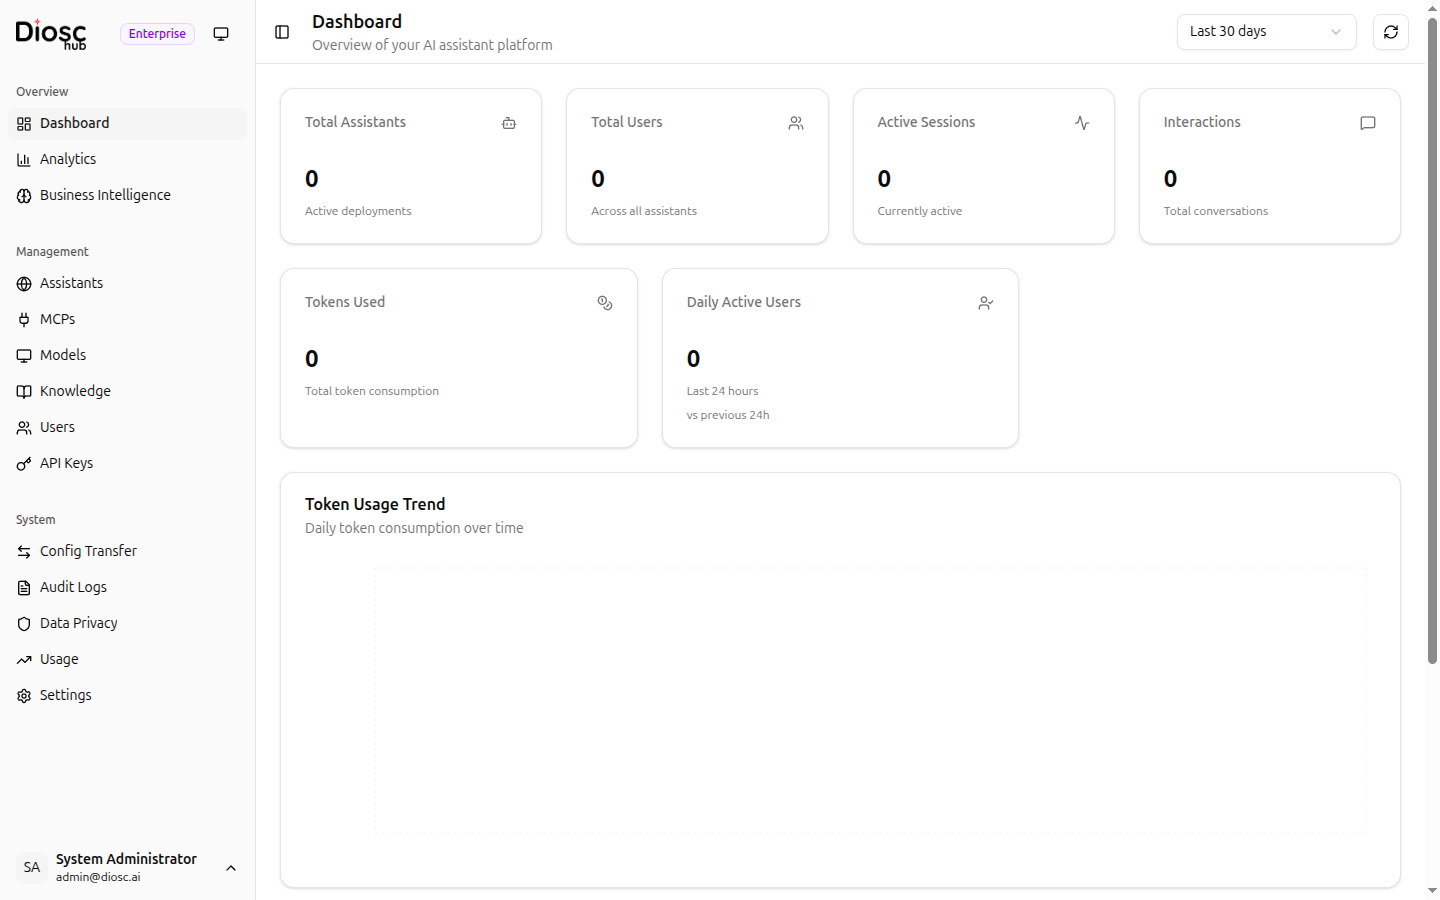Click the Business Intelligence brain icon
Viewport: 1440px width, 900px height.
click(x=24, y=196)
